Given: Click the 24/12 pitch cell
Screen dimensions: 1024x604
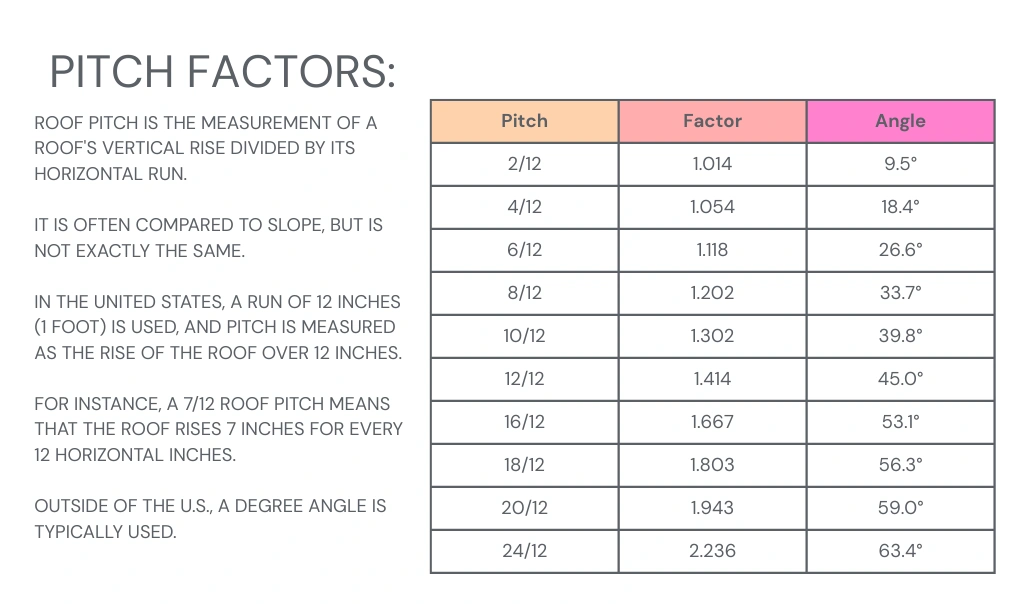Looking at the screenshot, I should point(524,551).
